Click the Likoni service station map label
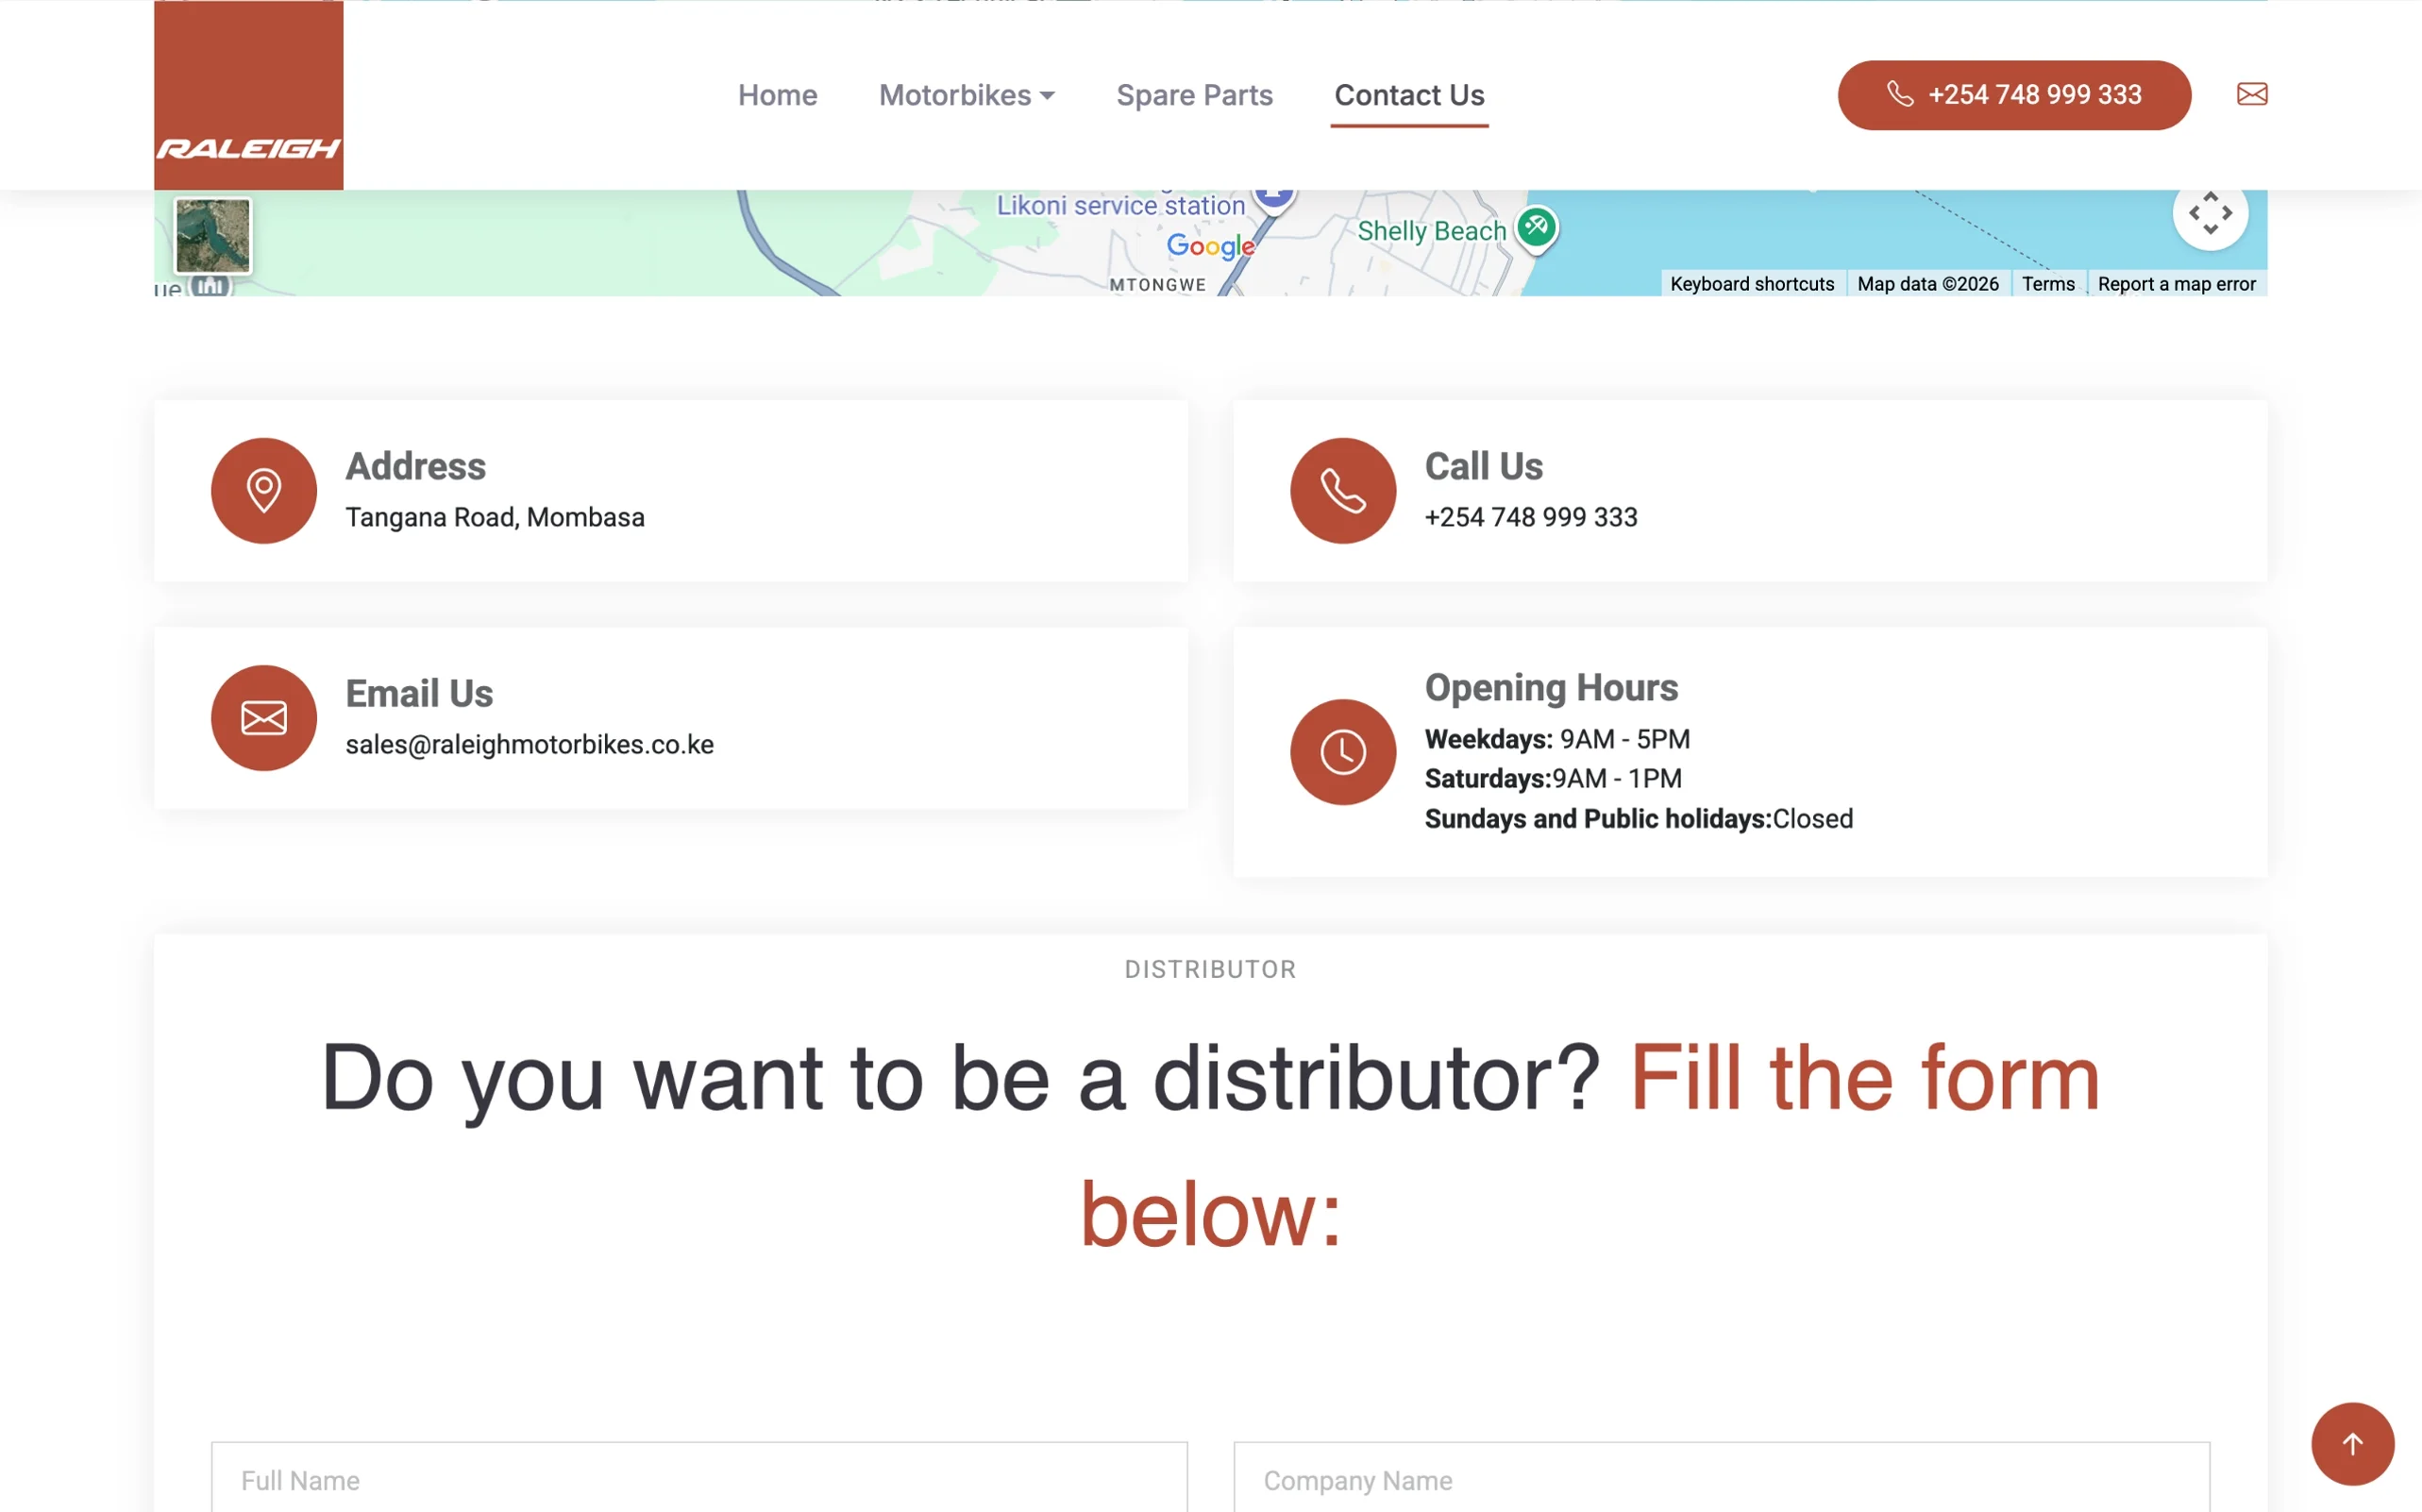Viewport: 2422px width, 1512px height. pos(1121,206)
